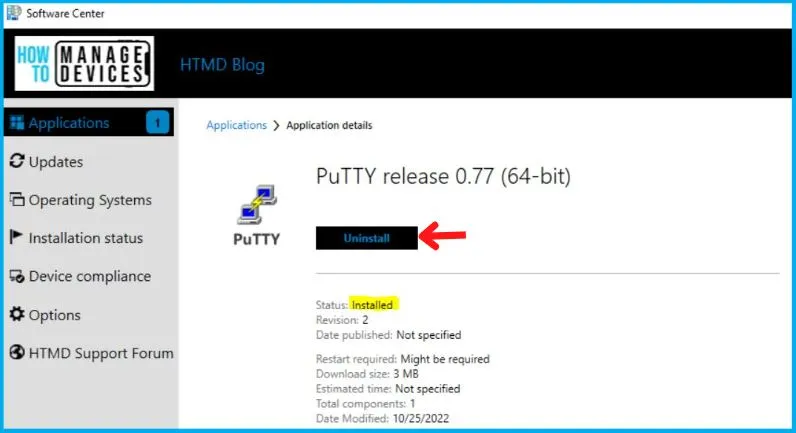View the Device compliance page

point(90,276)
